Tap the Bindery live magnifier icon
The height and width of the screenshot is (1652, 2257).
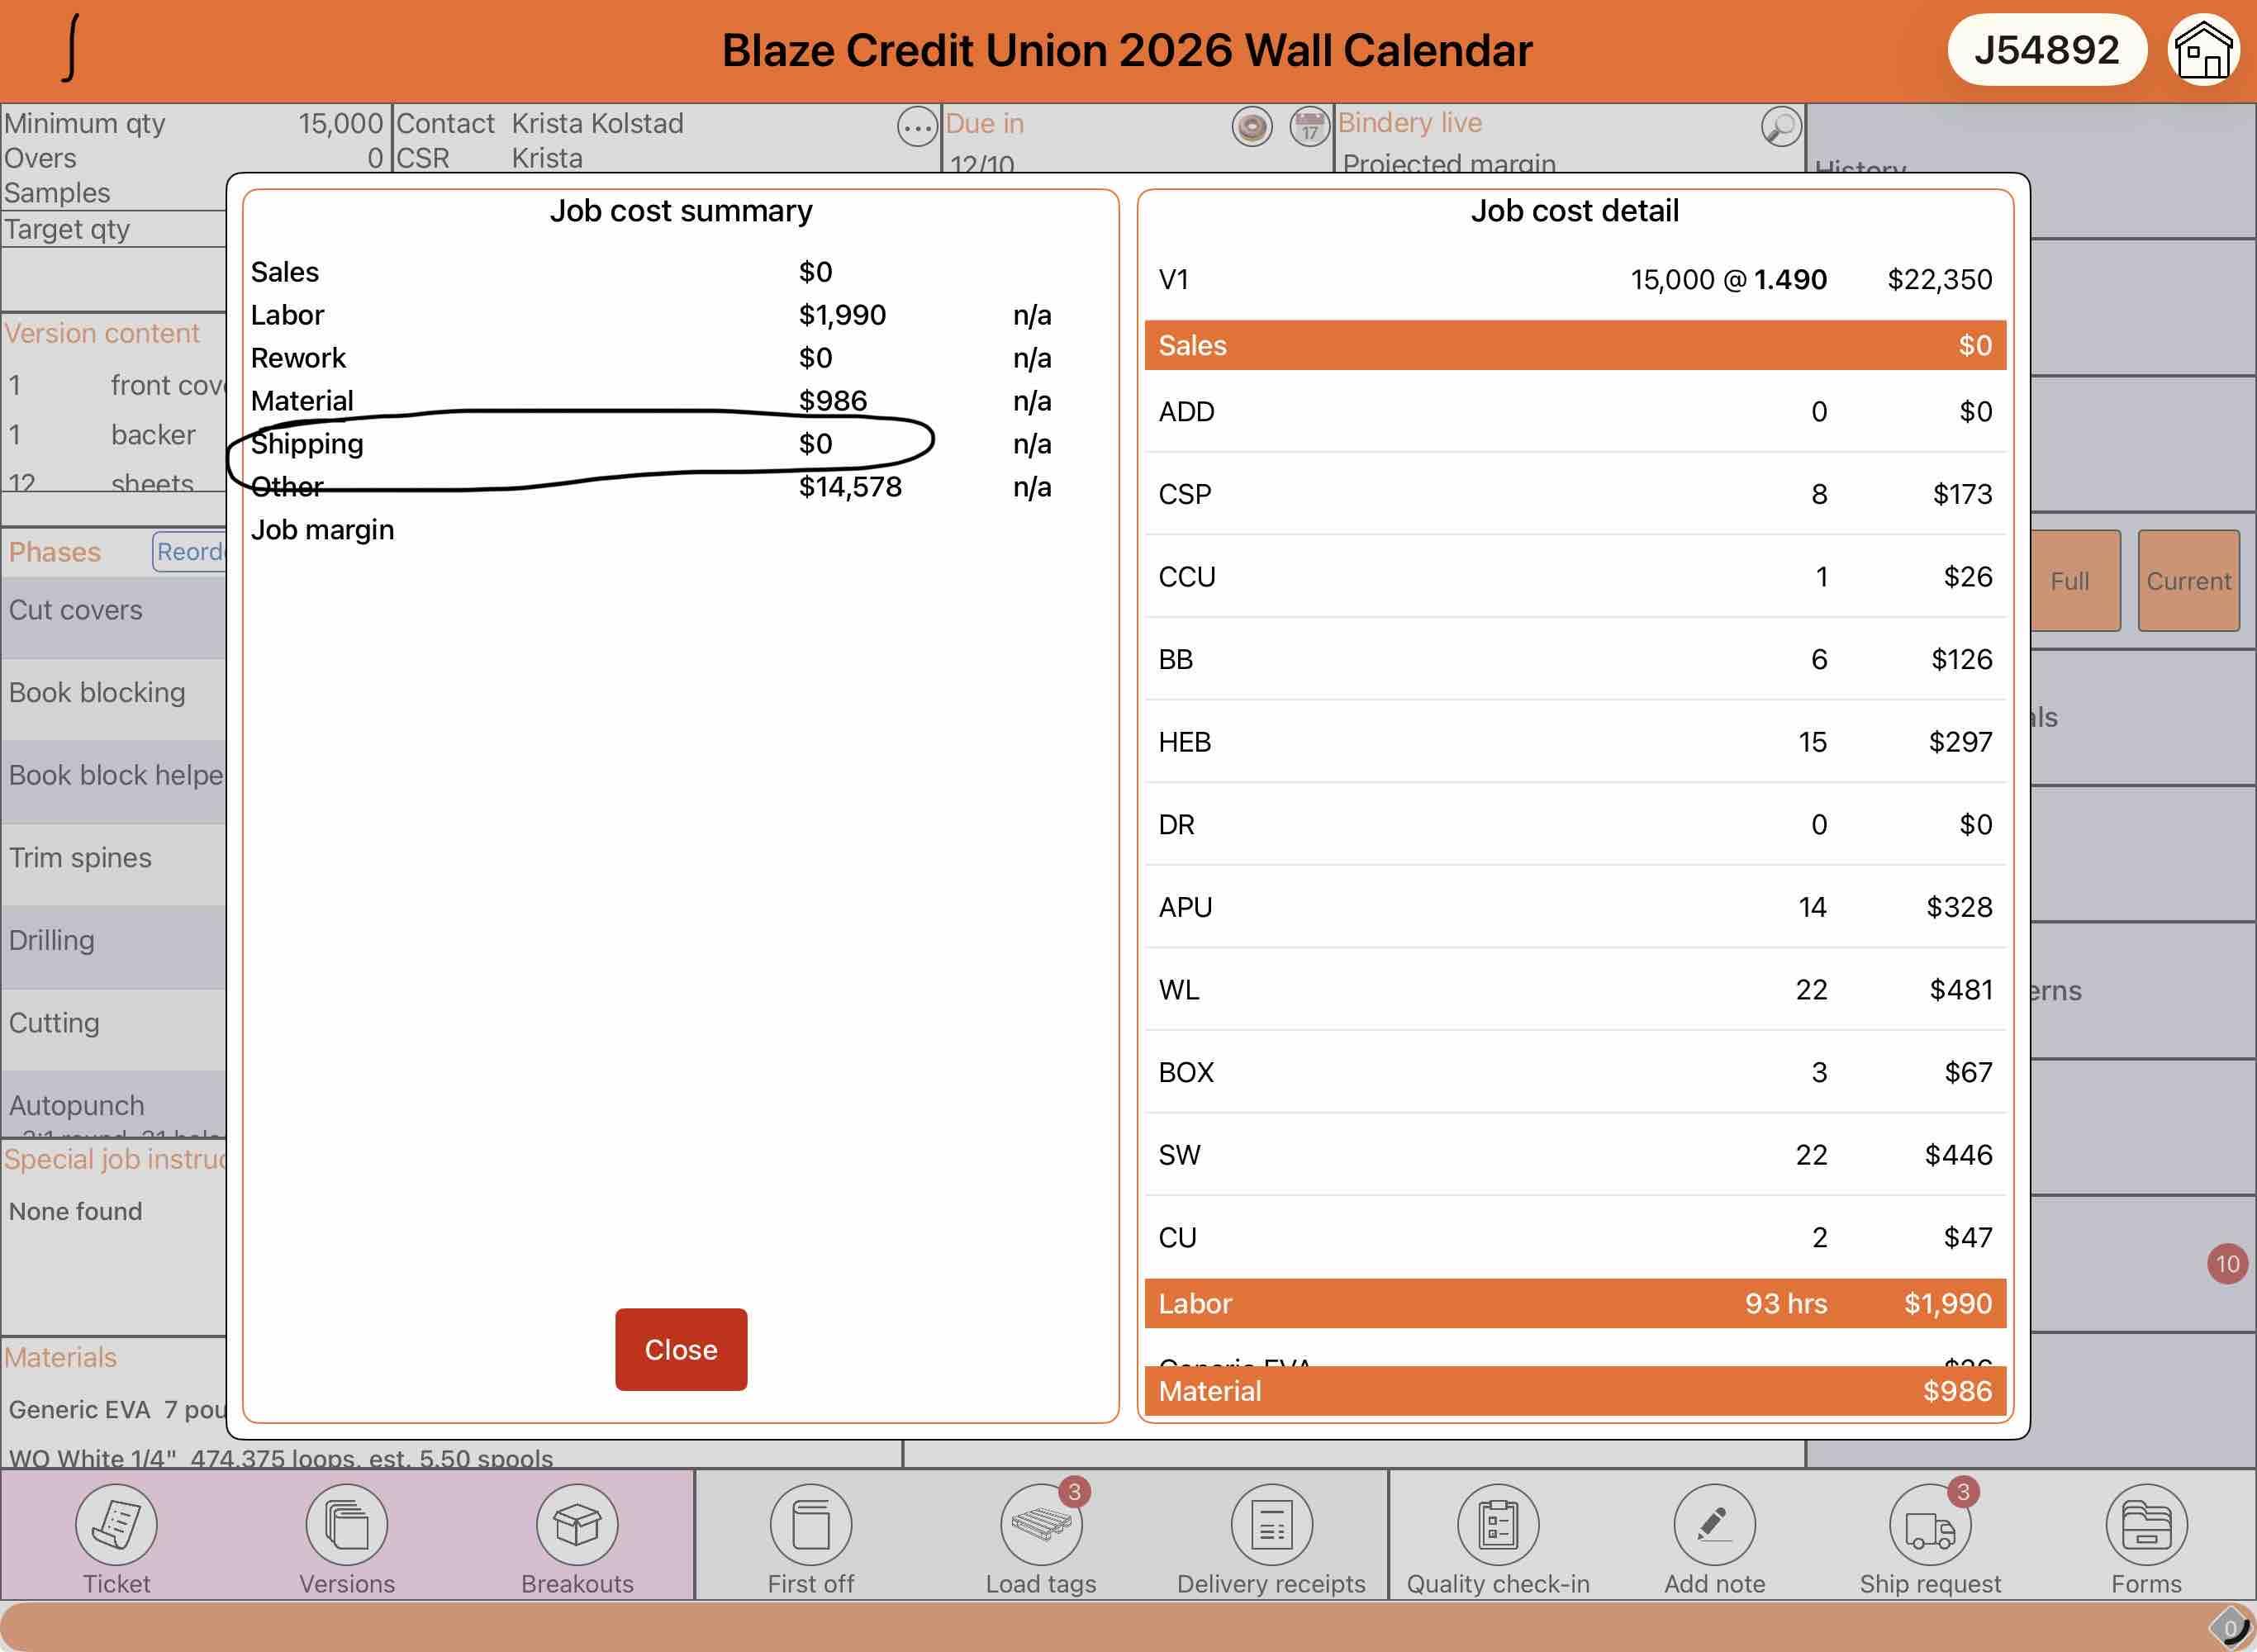(1781, 127)
